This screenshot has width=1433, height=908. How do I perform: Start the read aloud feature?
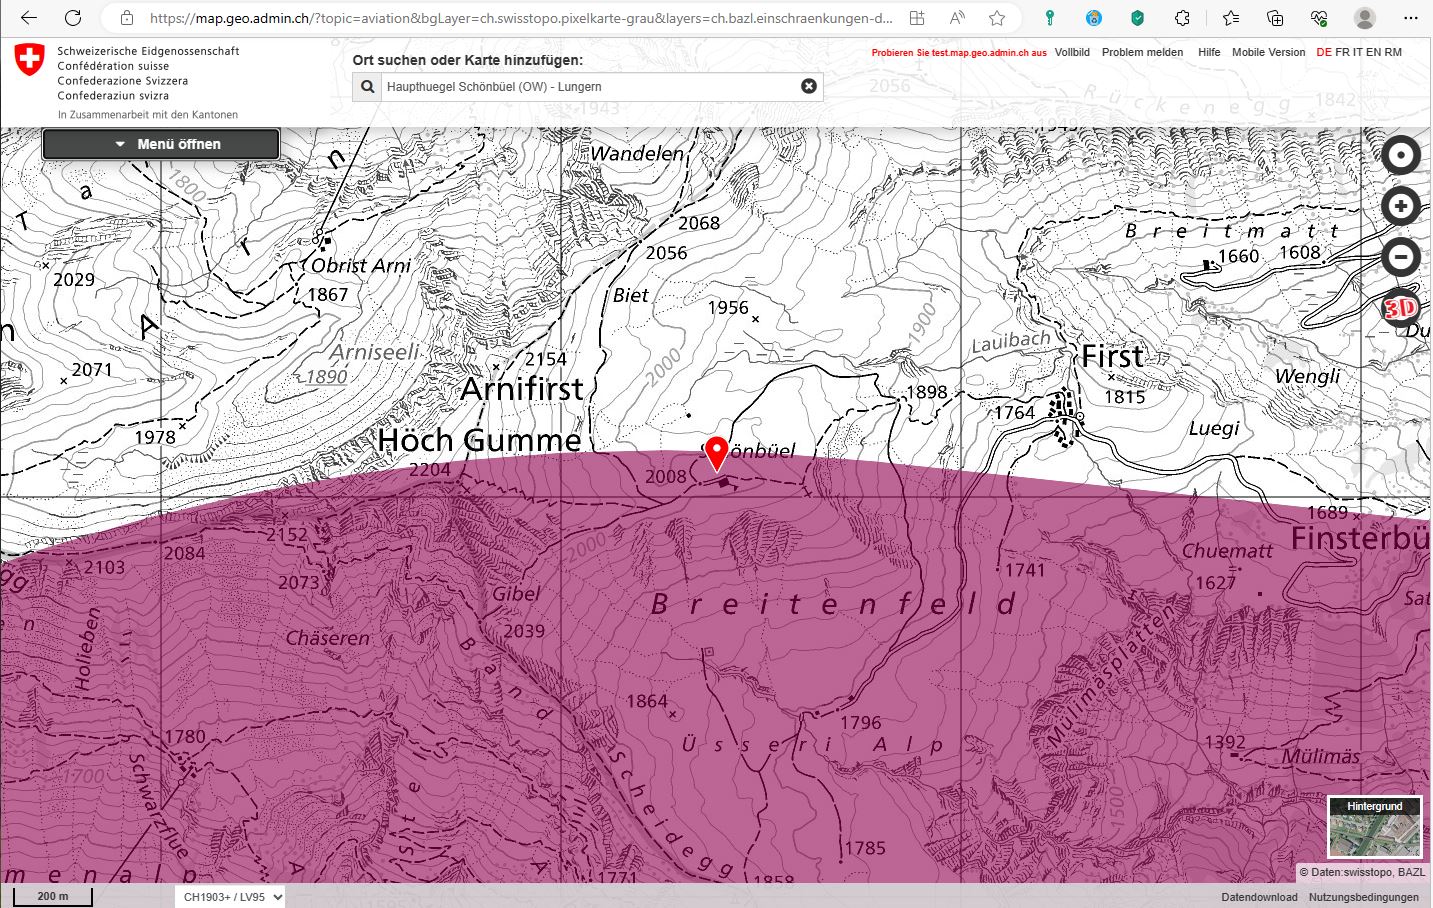point(957,18)
